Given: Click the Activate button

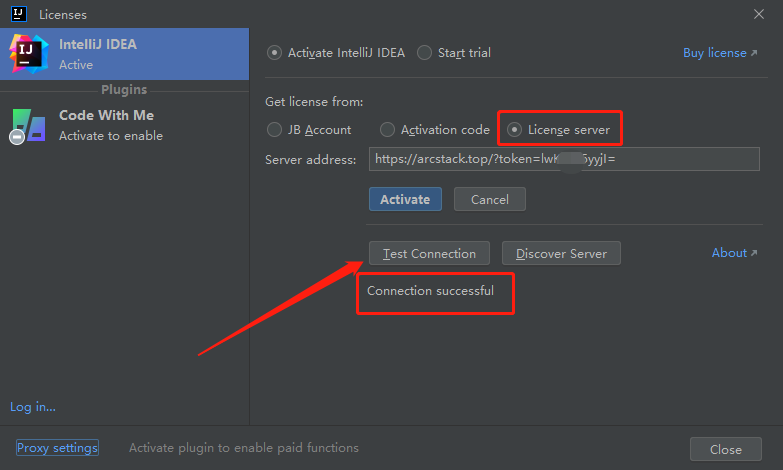Looking at the screenshot, I should [x=405, y=199].
